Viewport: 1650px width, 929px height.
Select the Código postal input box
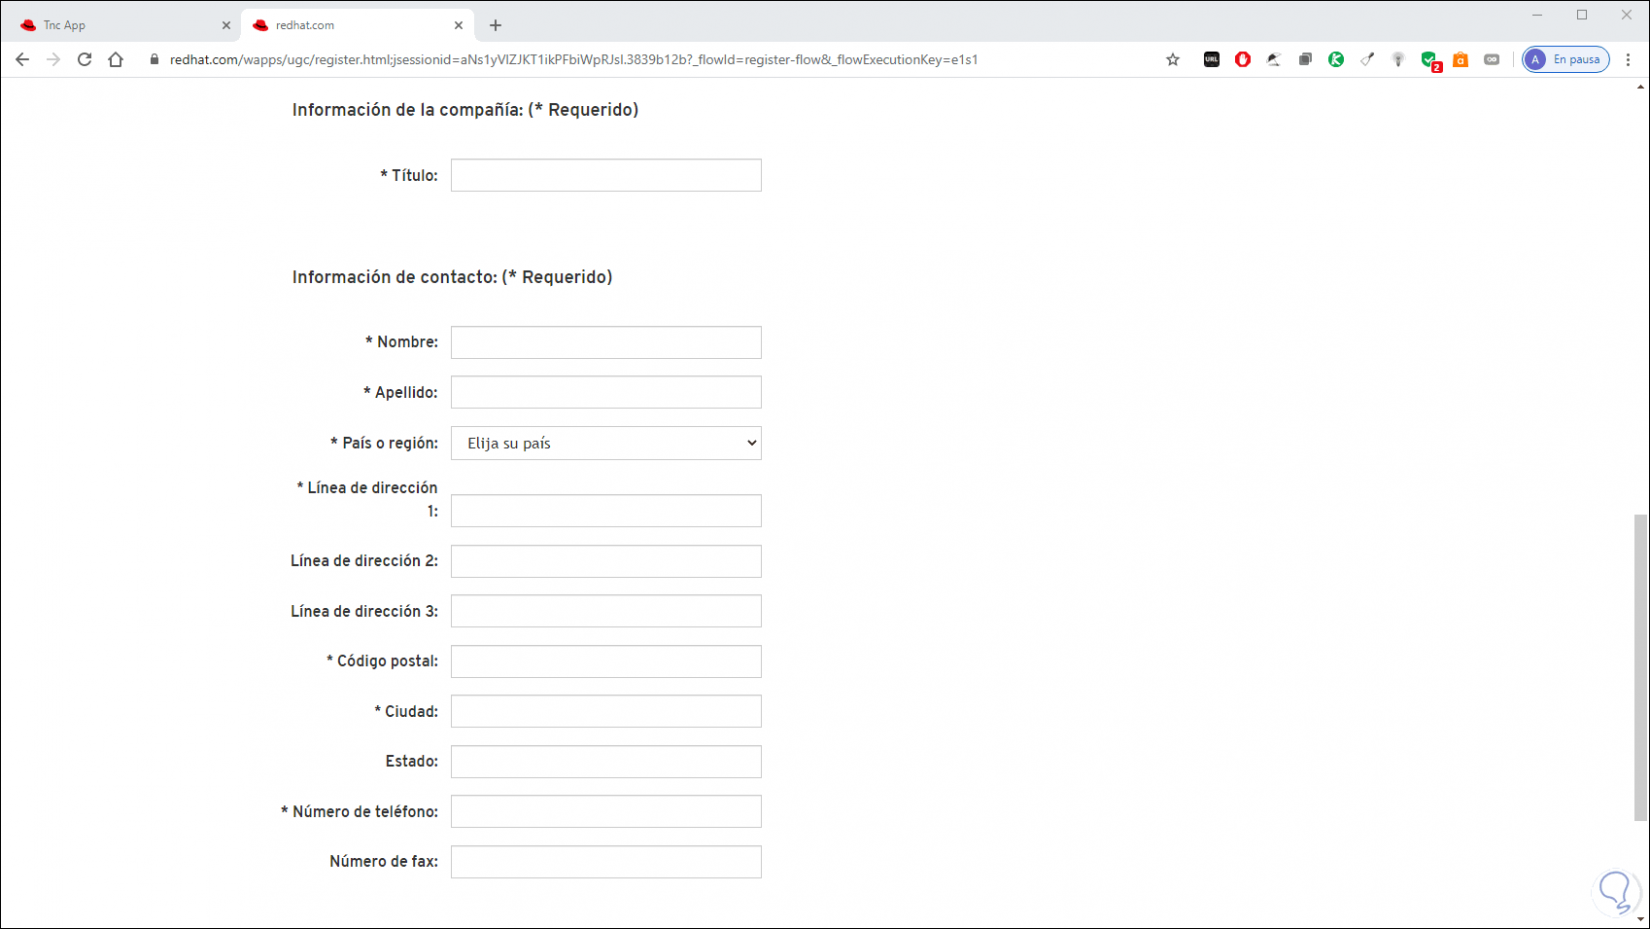(x=606, y=661)
